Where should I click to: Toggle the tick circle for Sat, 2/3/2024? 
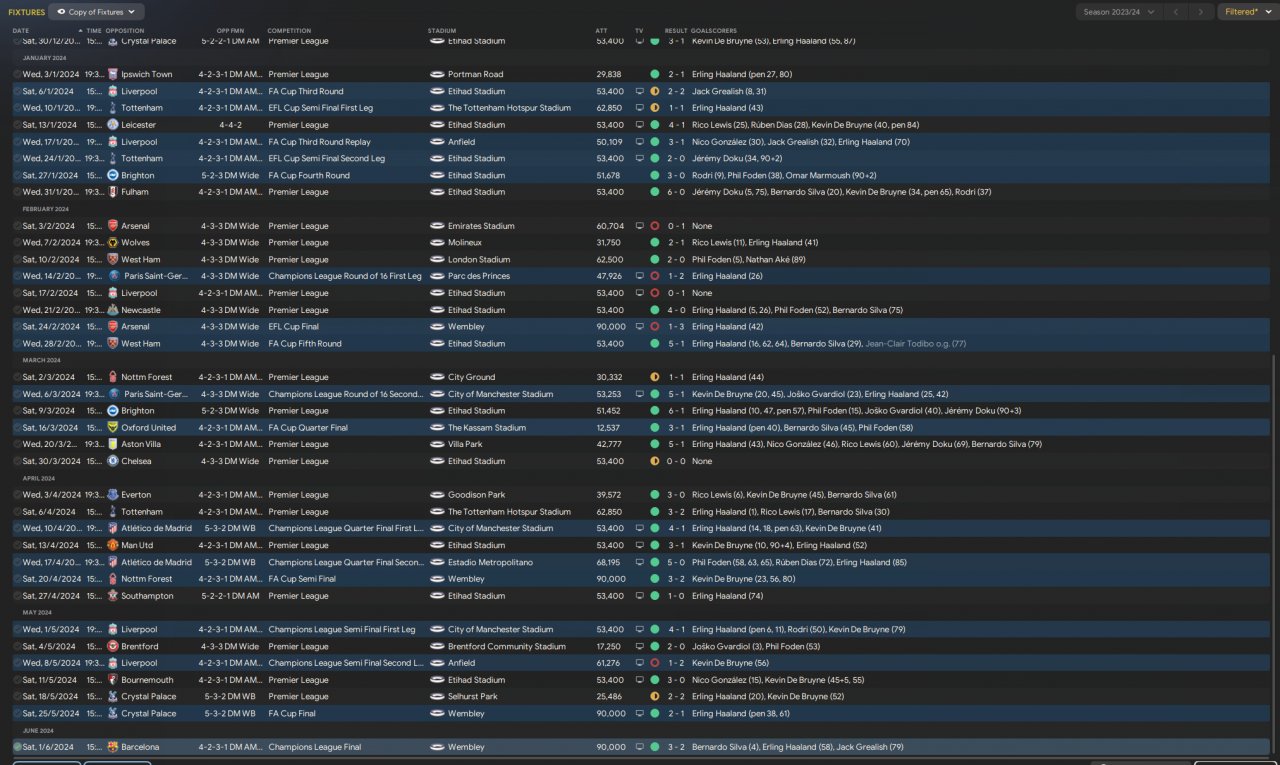17,377
